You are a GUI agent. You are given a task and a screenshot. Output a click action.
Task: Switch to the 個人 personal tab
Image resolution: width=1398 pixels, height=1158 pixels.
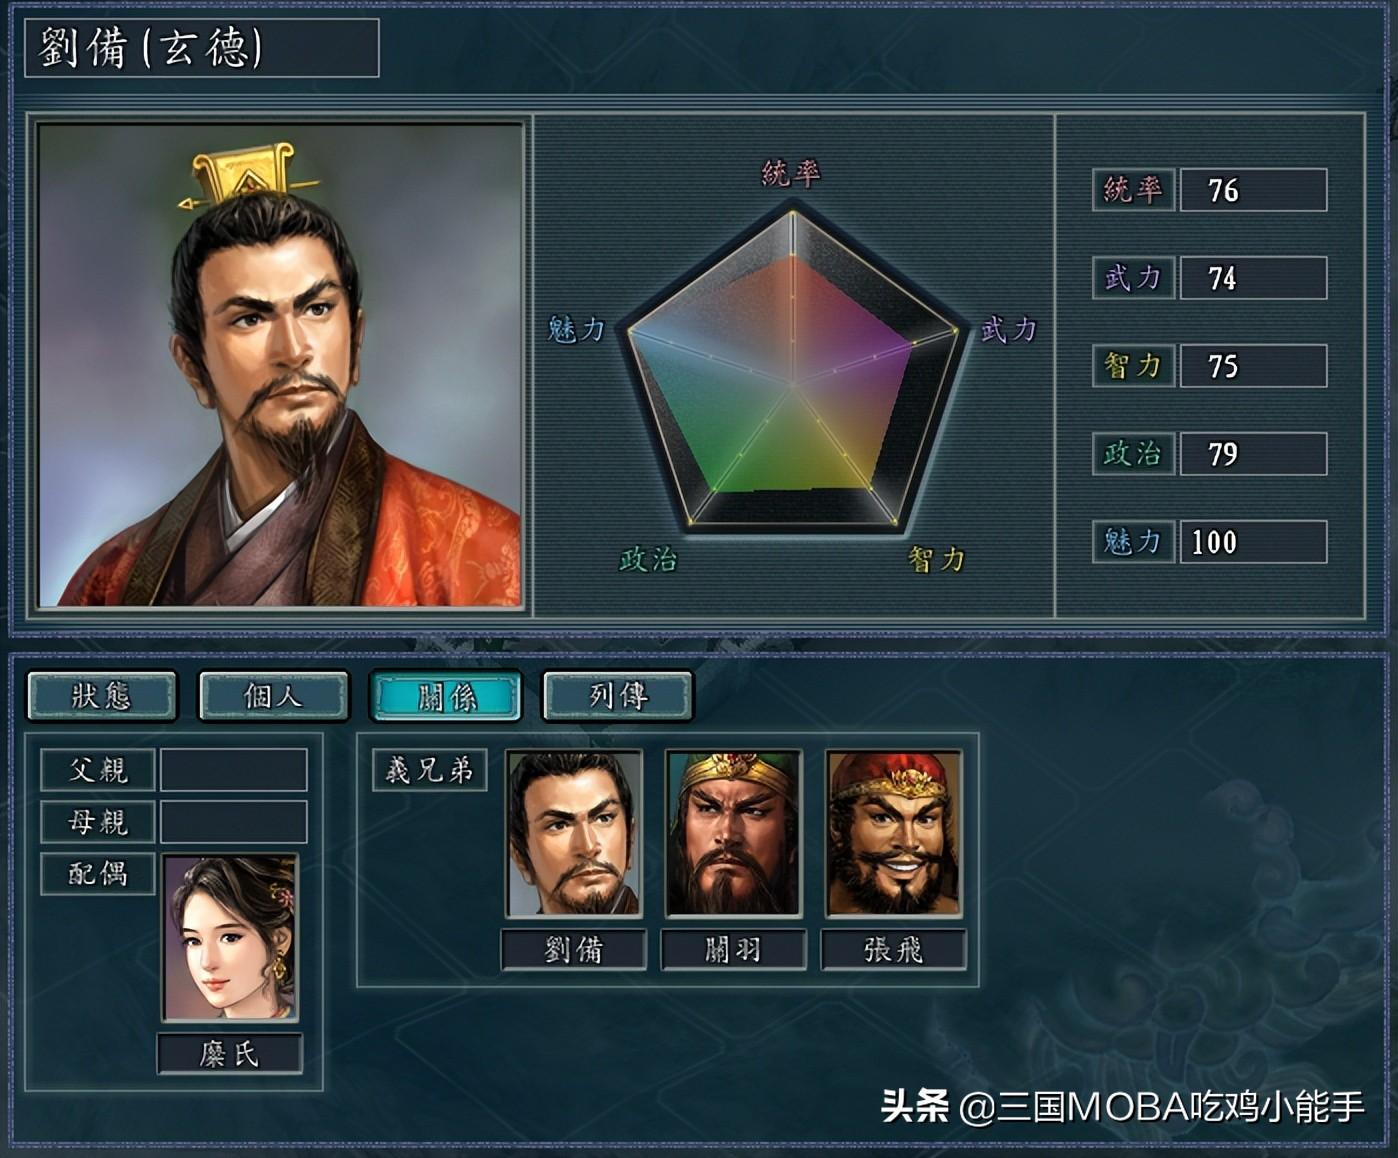[274, 695]
